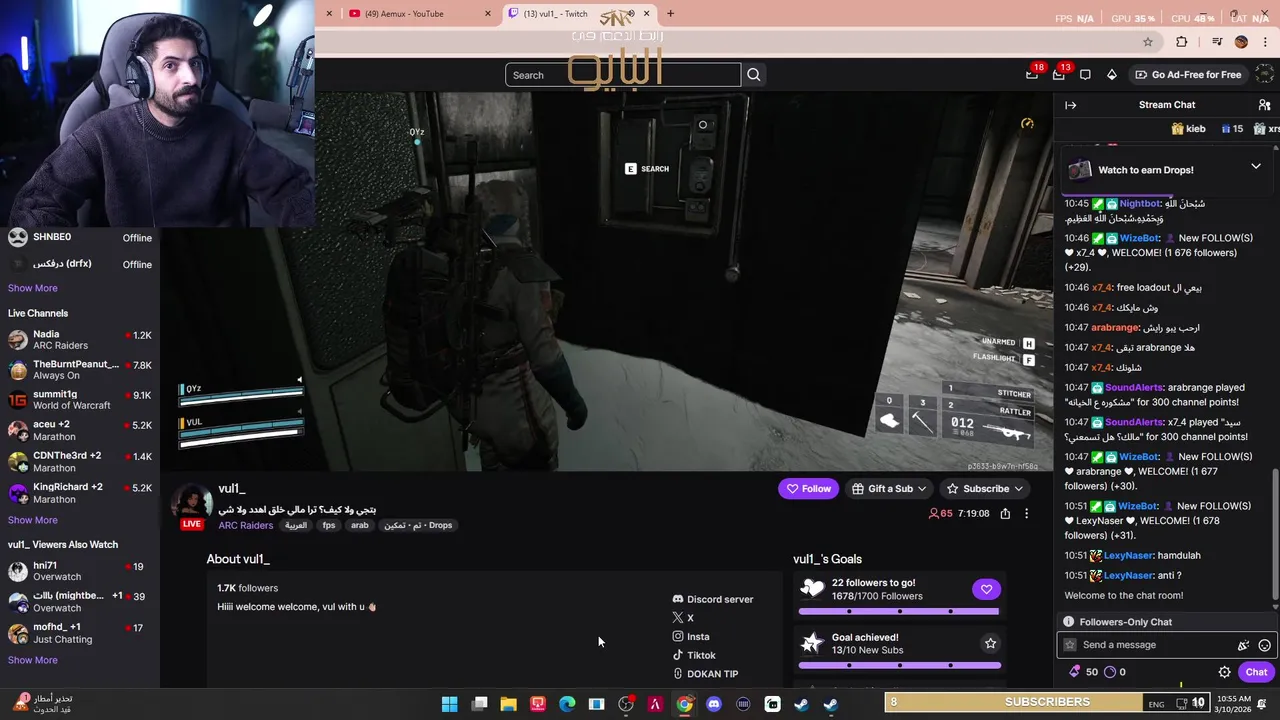
Task: Click the star button on New Subs goal
Action: (x=990, y=643)
